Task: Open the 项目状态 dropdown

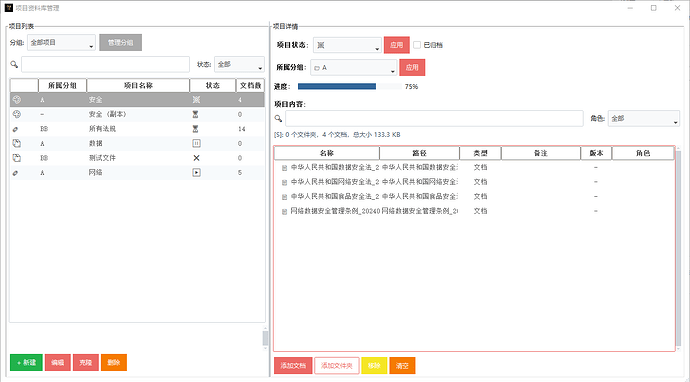Action: (x=347, y=45)
